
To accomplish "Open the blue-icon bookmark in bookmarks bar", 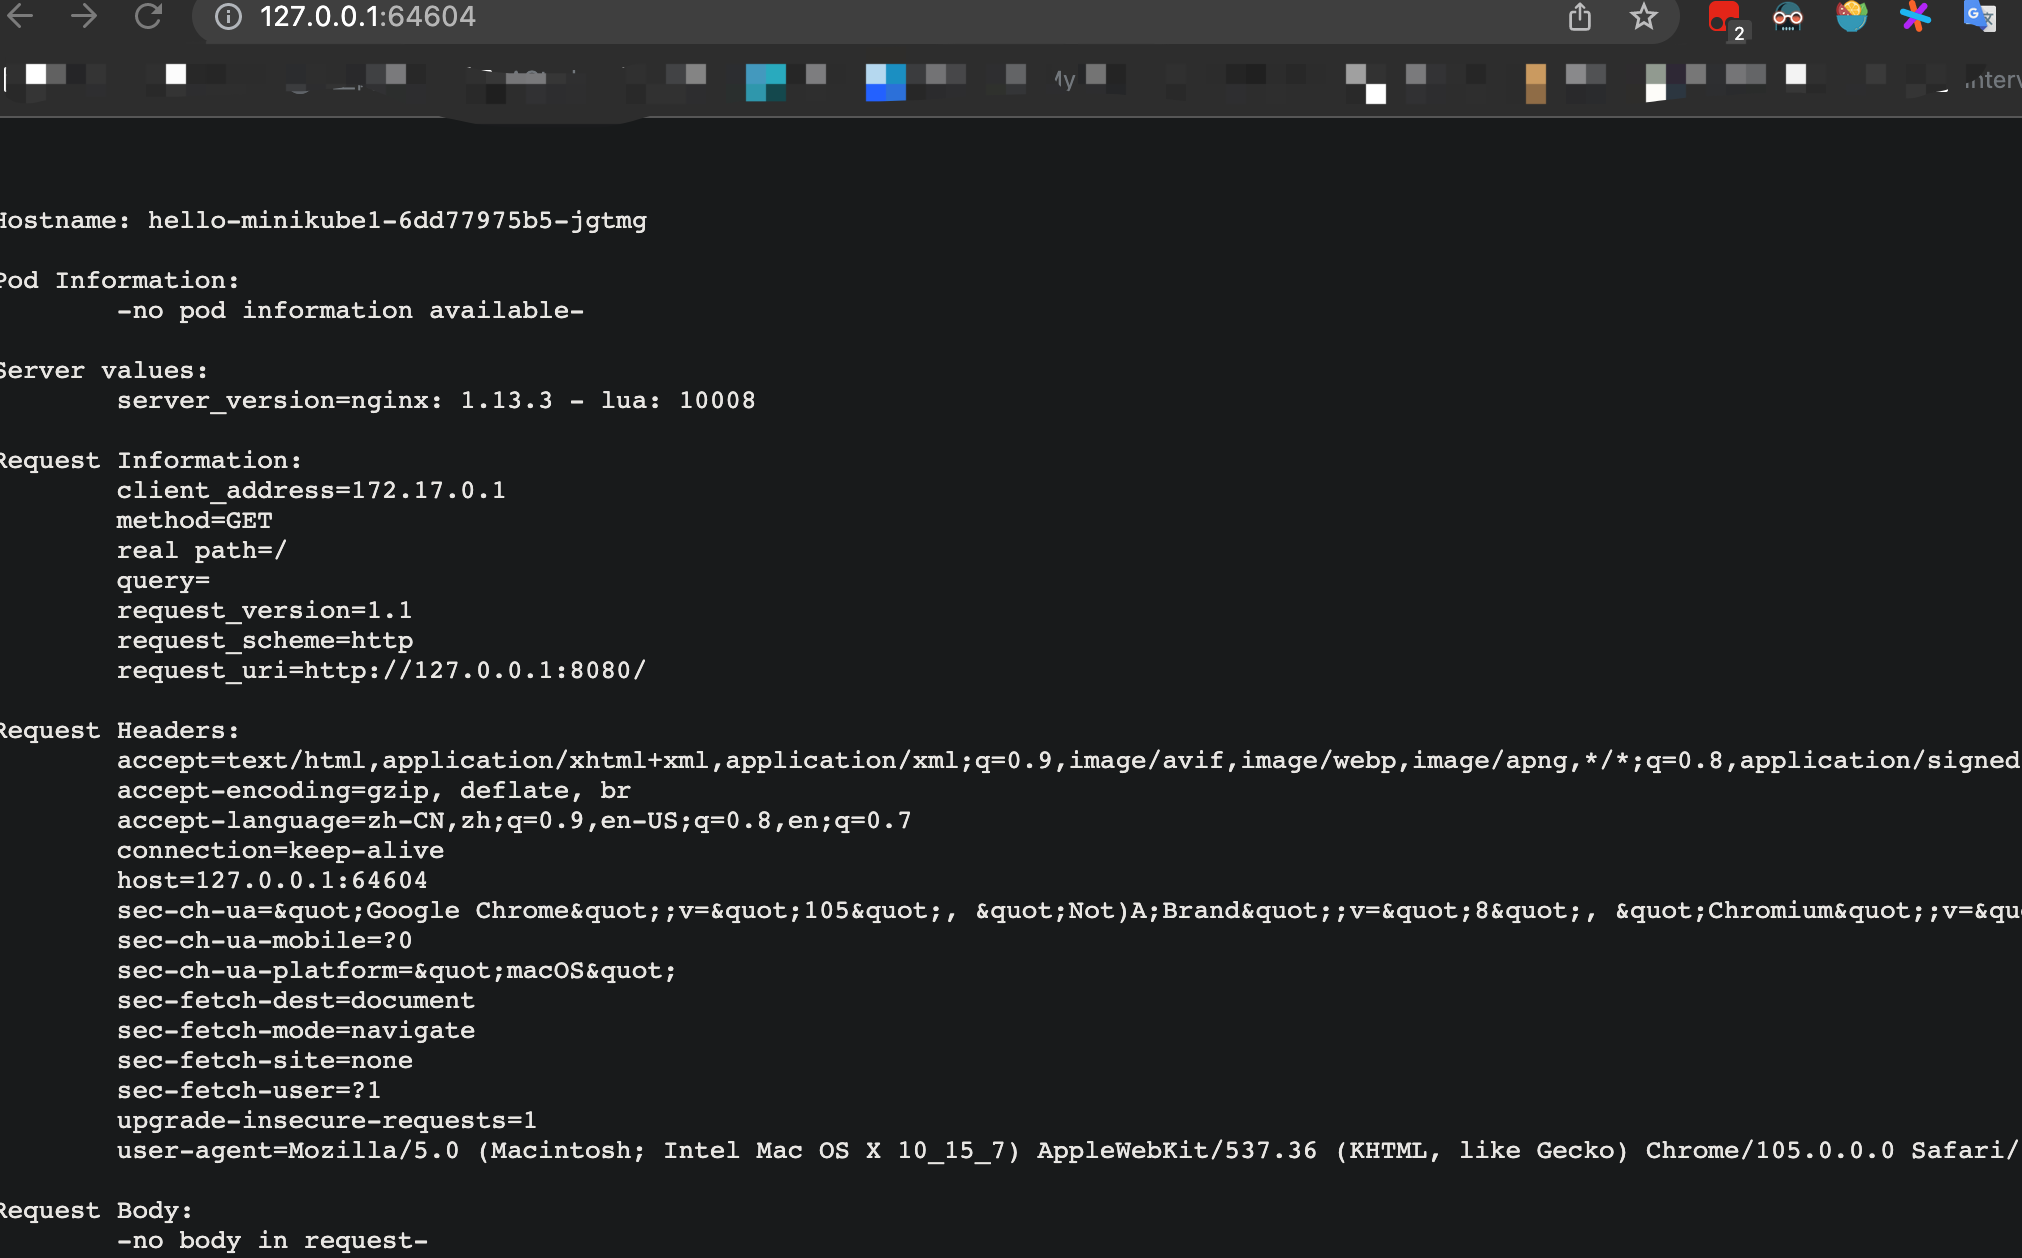I will pos(885,82).
